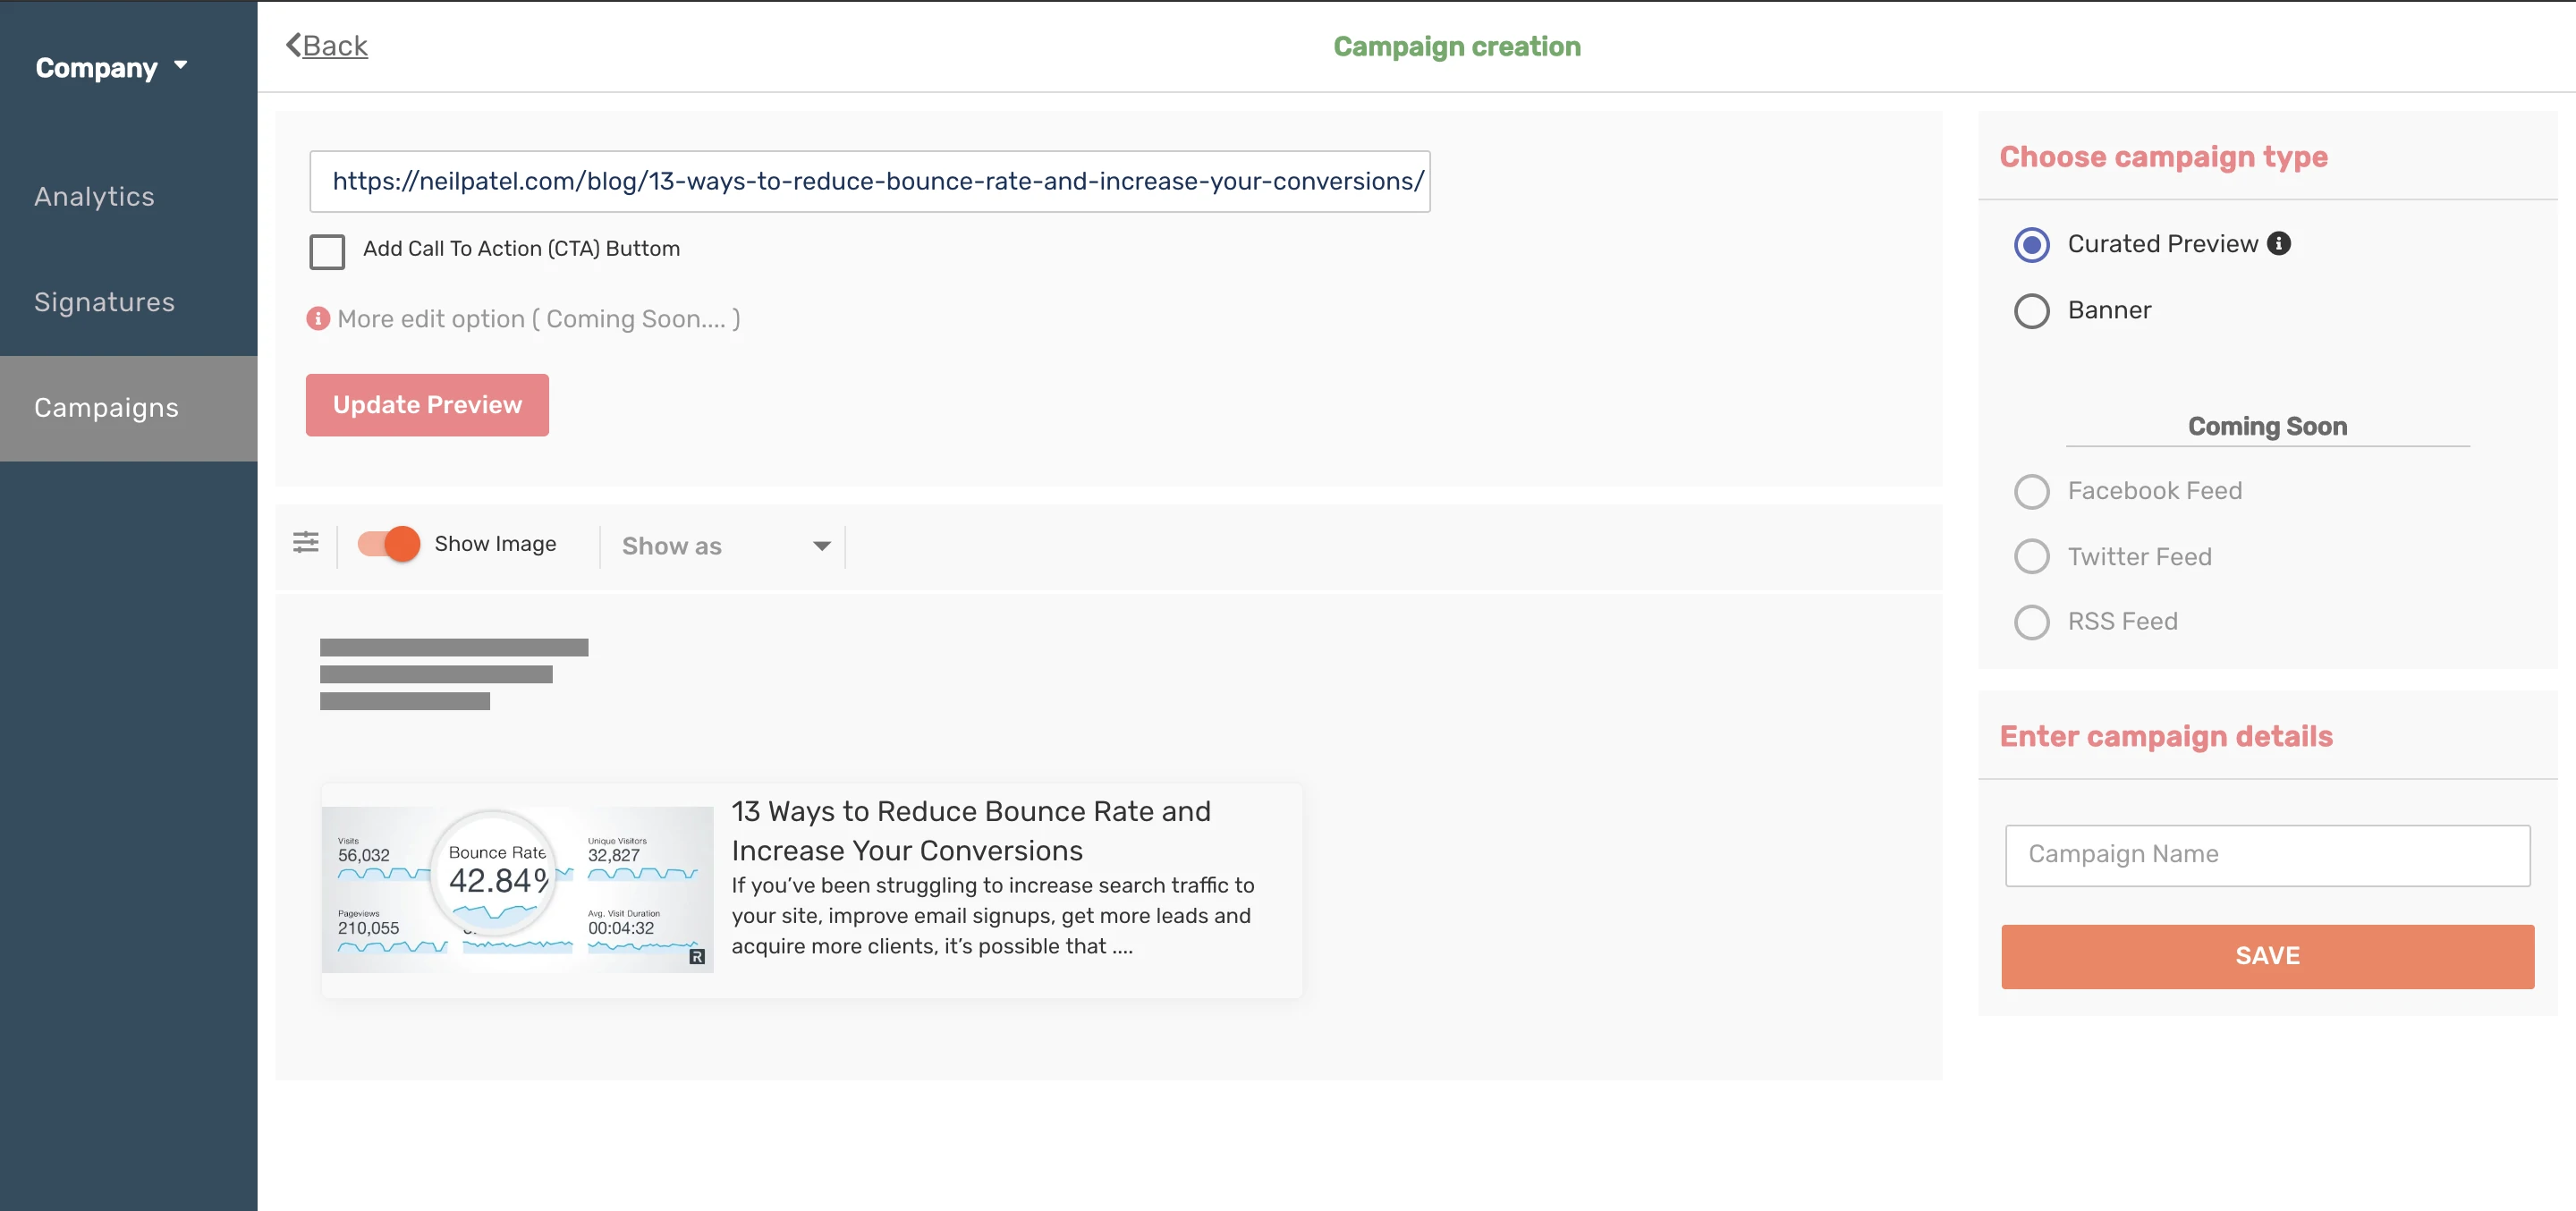Choose the Facebook Feed option

coord(2031,492)
